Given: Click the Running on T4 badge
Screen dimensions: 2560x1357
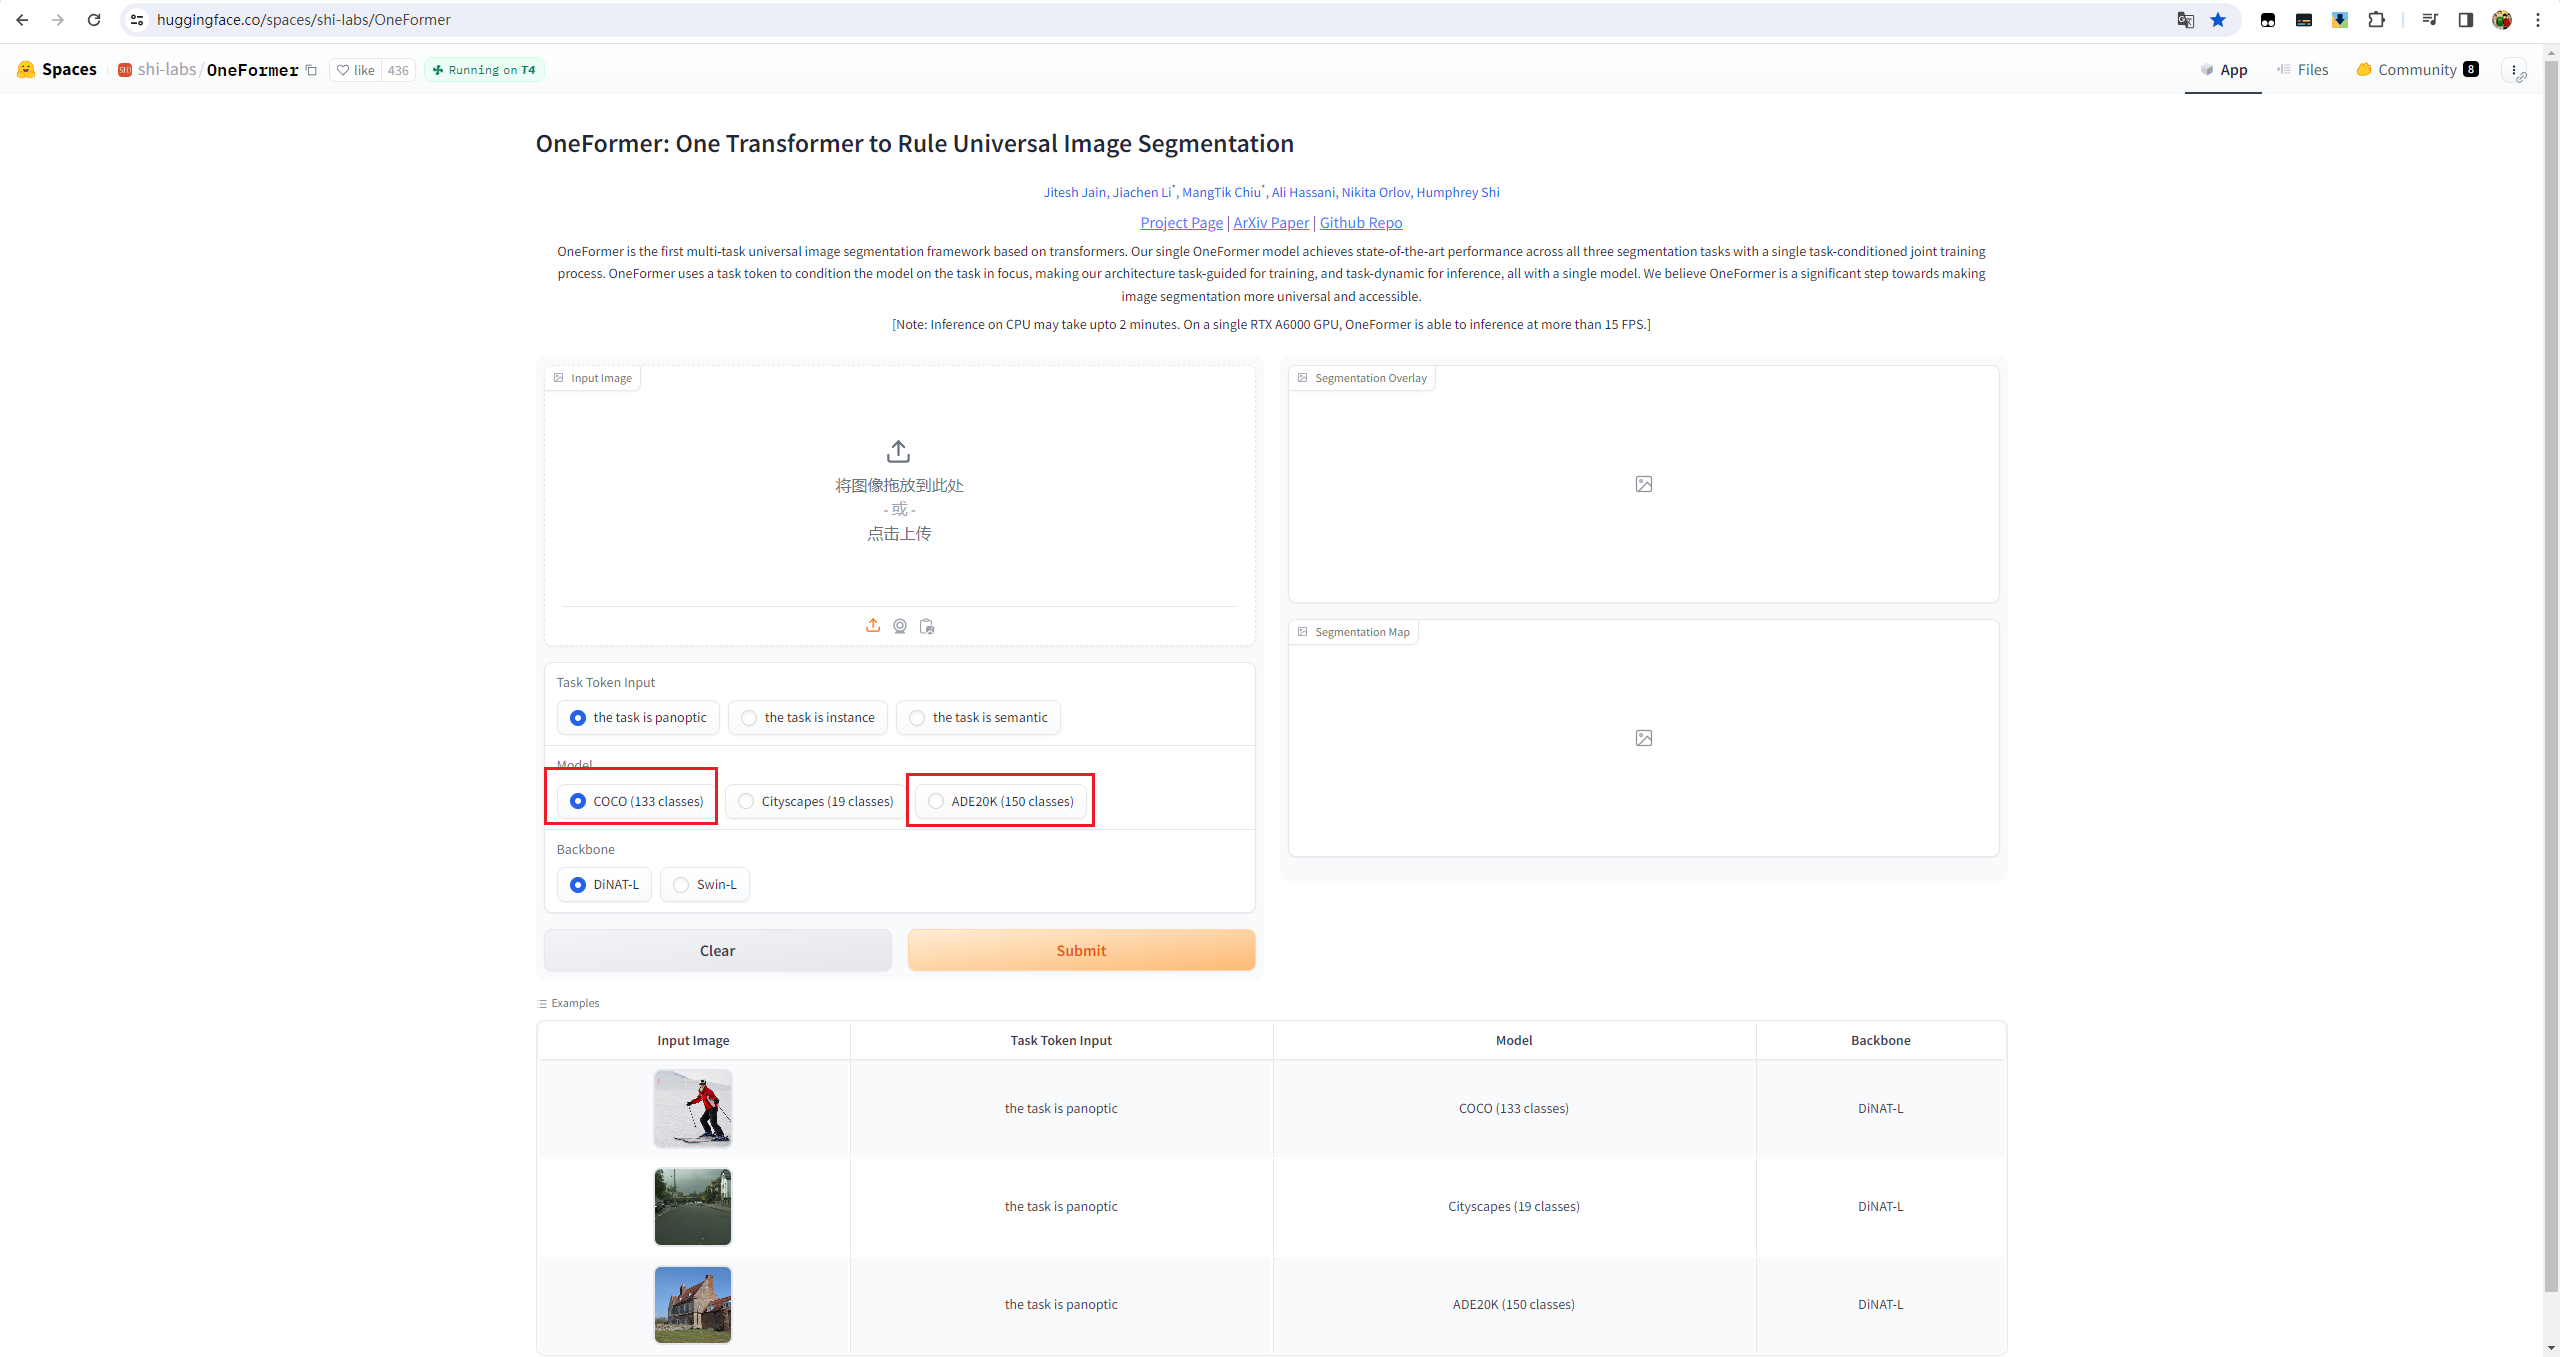Looking at the screenshot, I should pos(485,70).
